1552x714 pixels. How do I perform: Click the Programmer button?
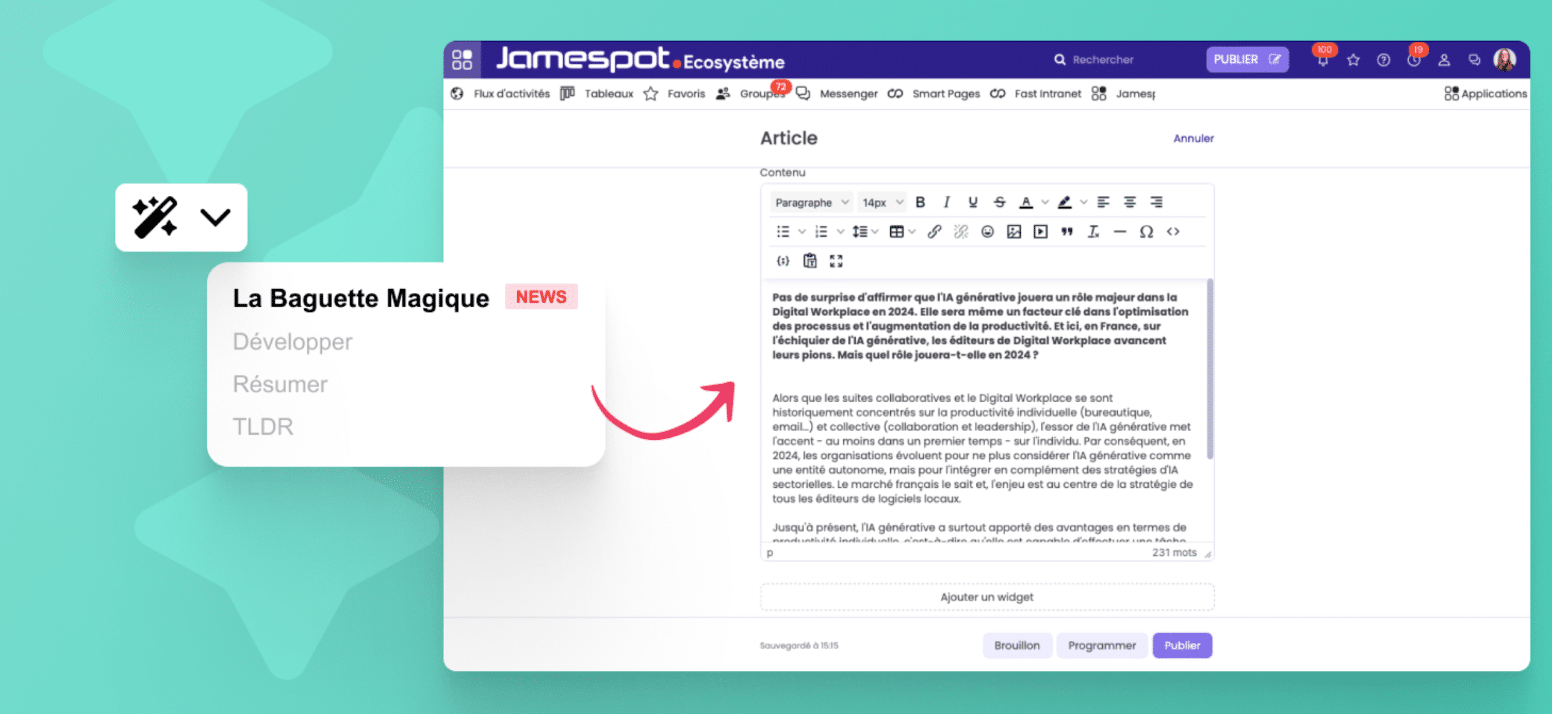click(1102, 646)
